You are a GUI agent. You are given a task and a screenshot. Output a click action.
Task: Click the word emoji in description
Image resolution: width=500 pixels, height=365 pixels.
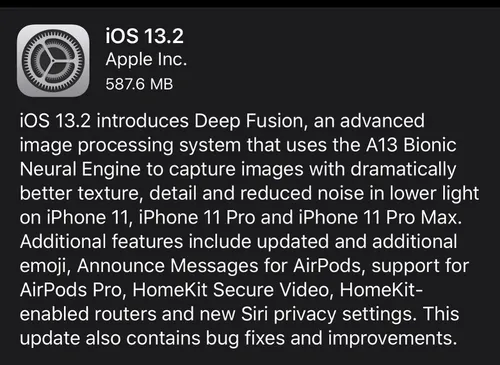click(44, 266)
